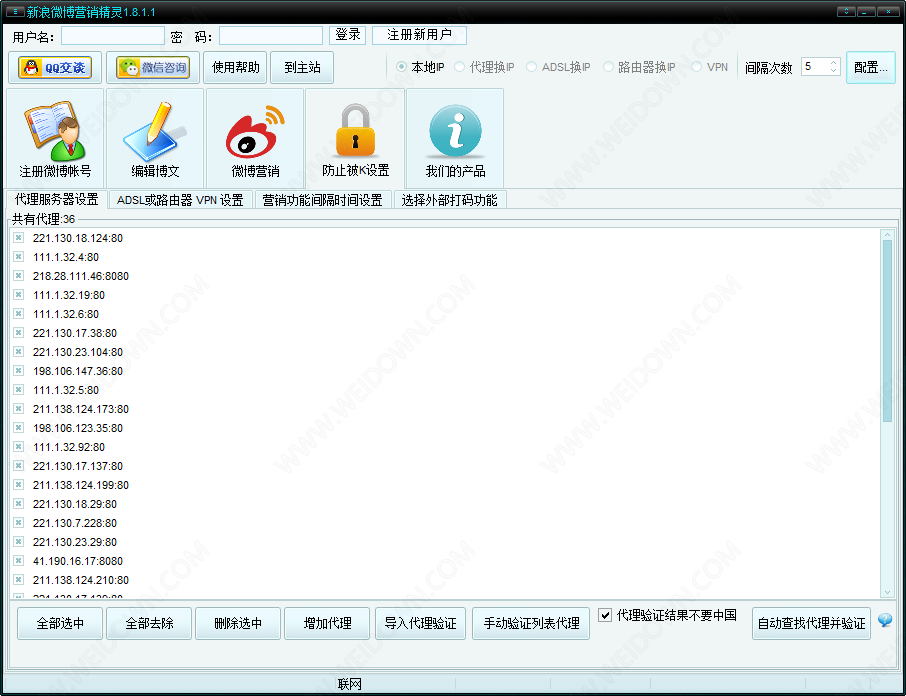The image size is (906, 696).
Task: Click the 注册新用户 button
Action: coord(419,35)
